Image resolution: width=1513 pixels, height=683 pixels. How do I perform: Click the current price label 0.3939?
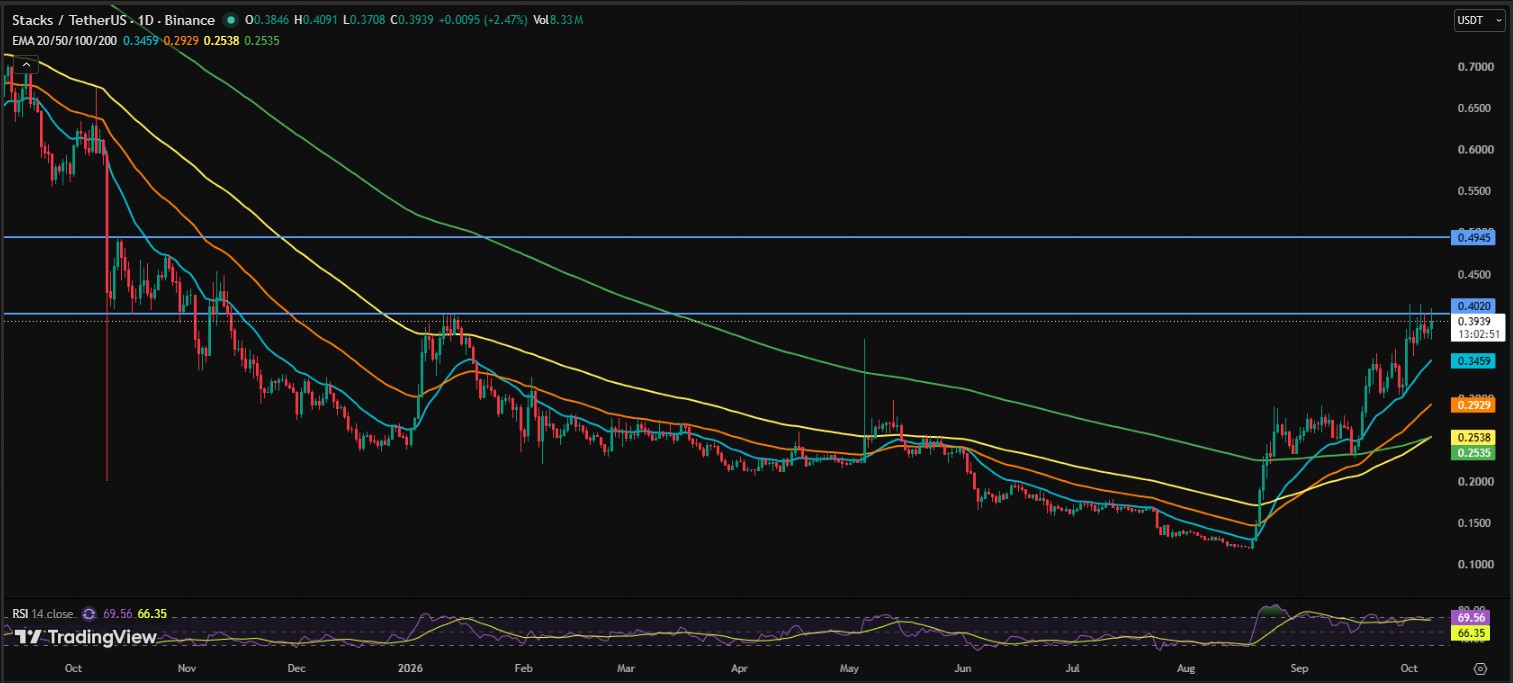[1475, 321]
